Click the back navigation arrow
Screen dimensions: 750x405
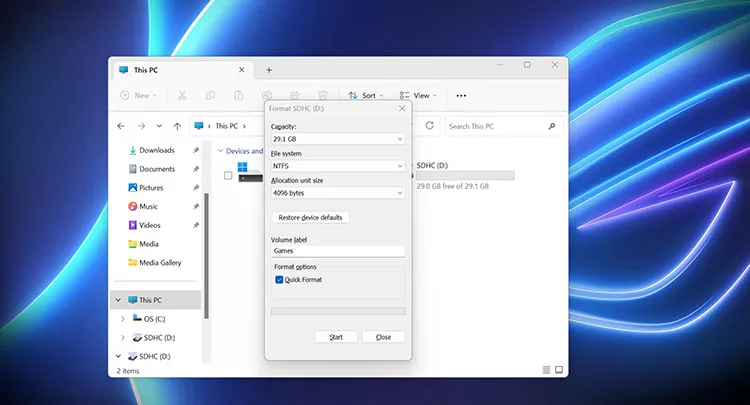[121, 126]
